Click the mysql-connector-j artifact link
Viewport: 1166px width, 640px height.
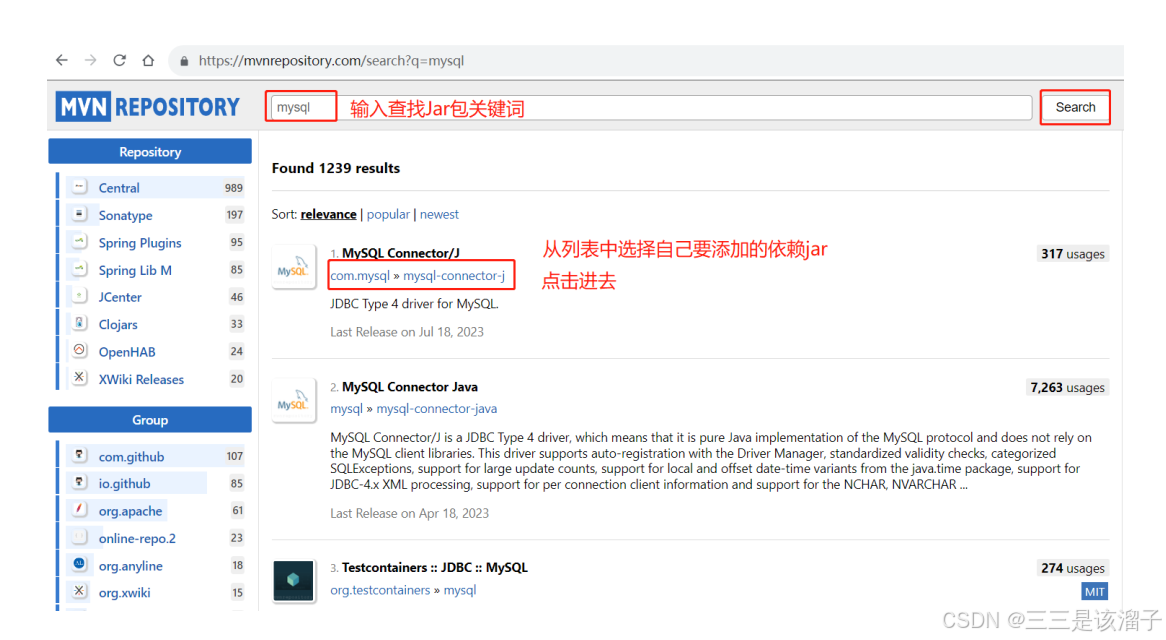454,276
